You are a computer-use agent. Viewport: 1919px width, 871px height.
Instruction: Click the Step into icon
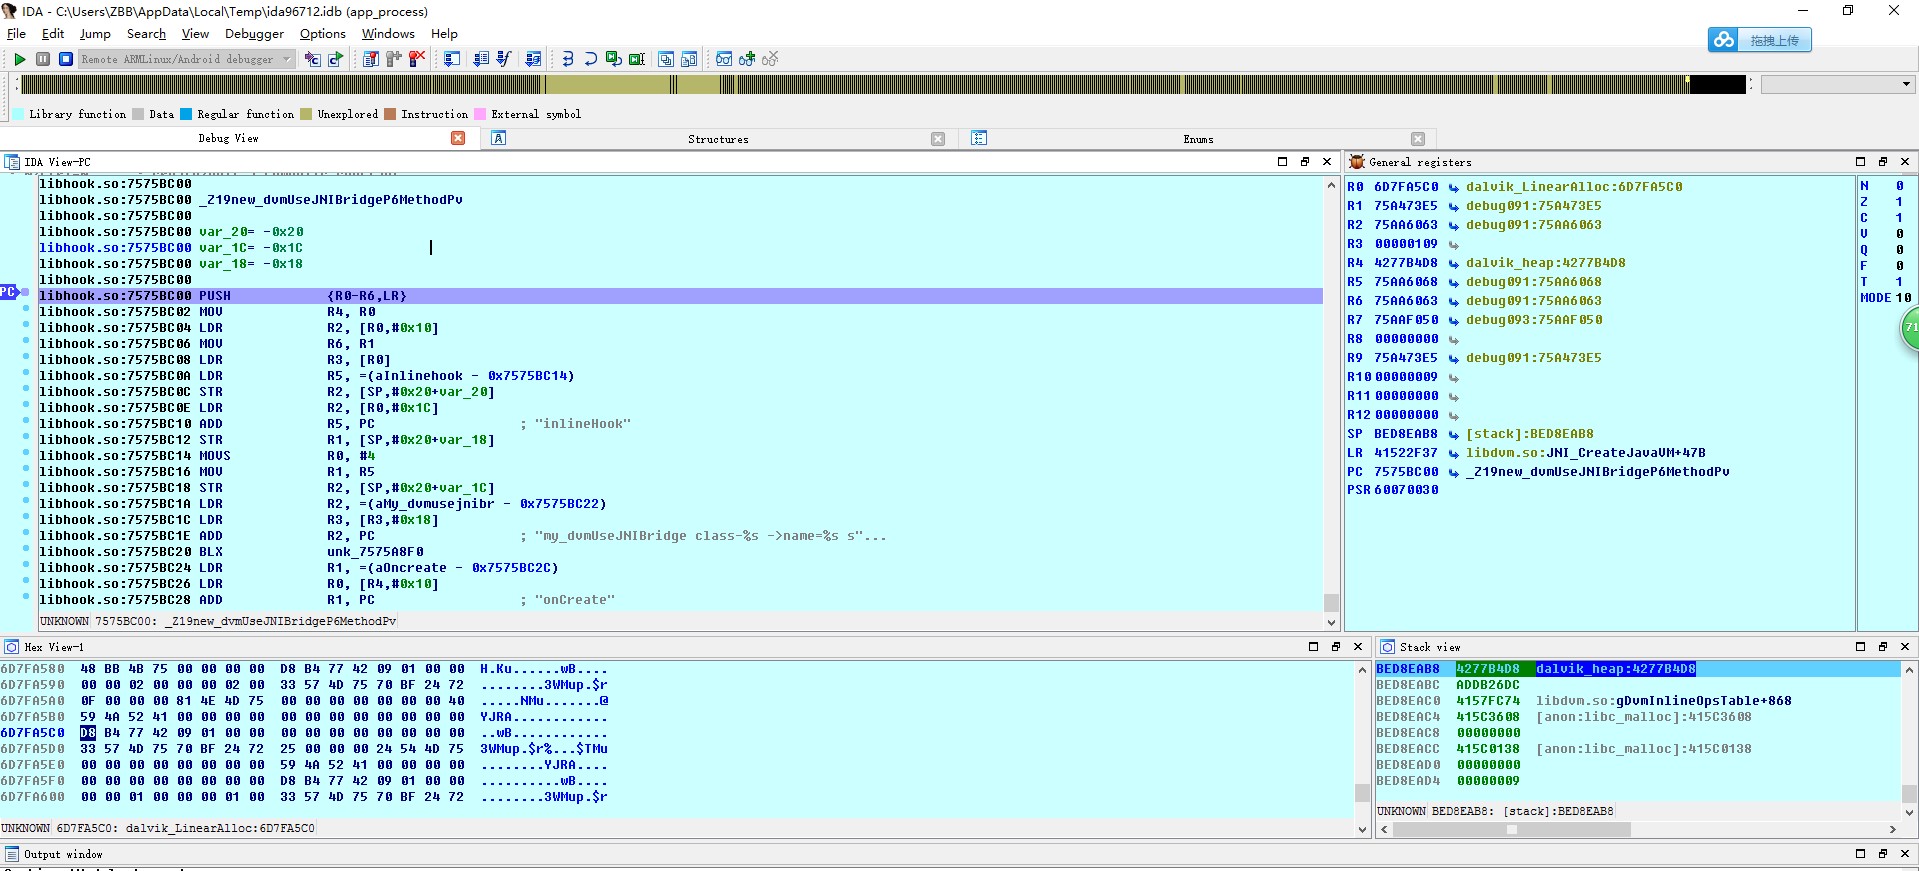coord(568,60)
